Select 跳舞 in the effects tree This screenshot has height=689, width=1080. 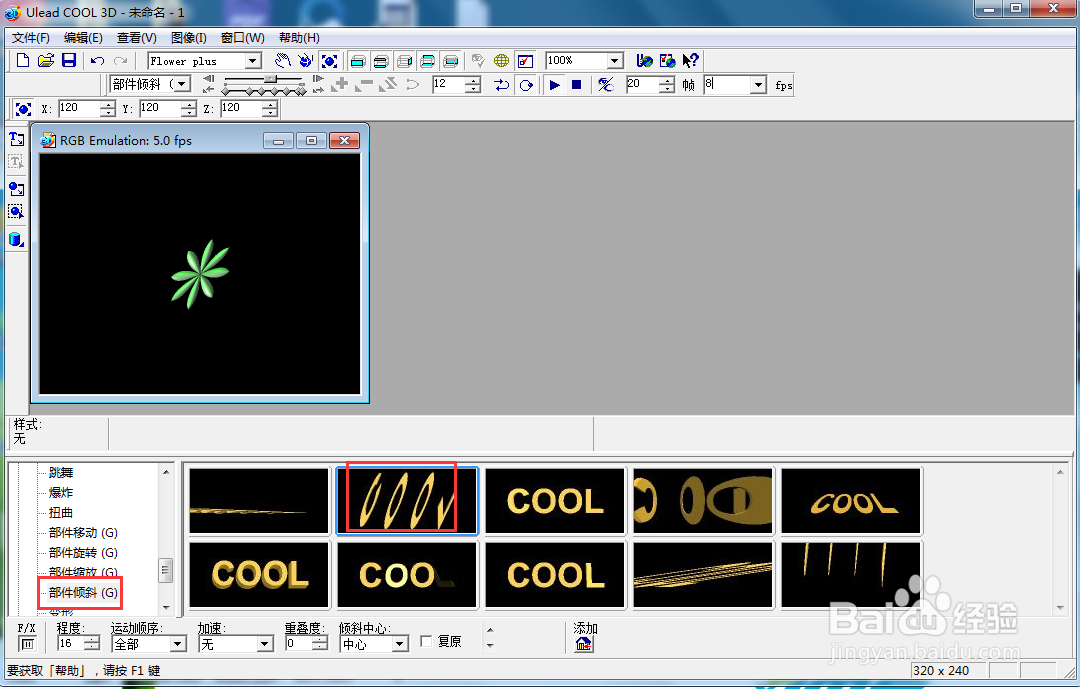pos(61,473)
